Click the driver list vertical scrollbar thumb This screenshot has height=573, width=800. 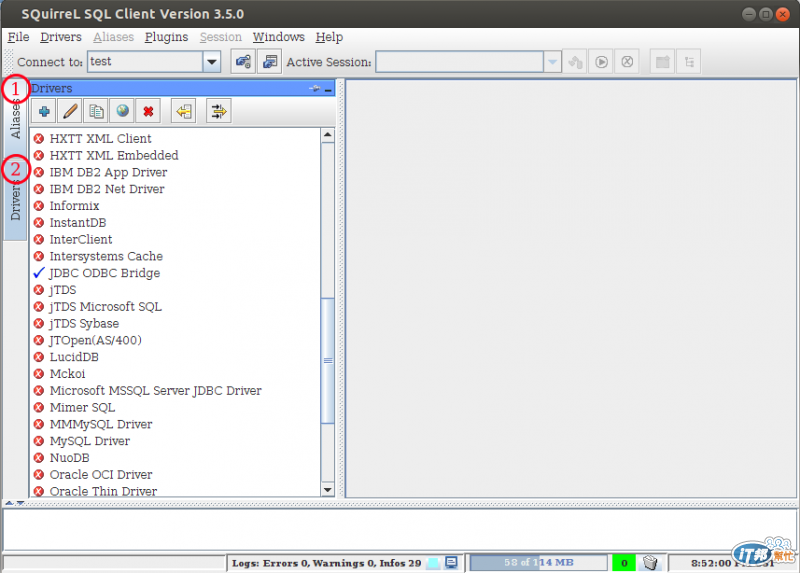coord(328,360)
